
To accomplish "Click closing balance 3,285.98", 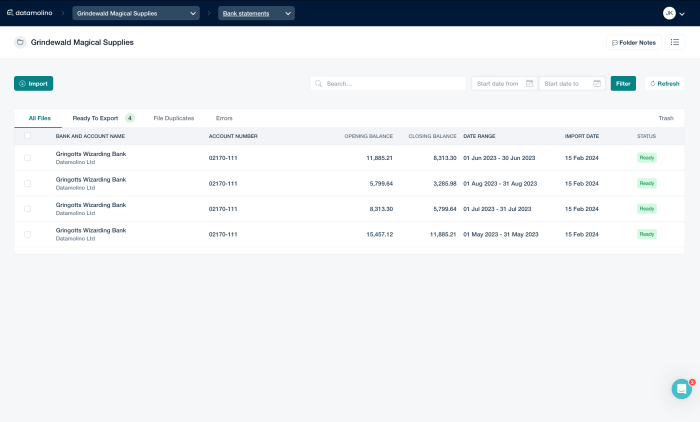I will [445, 184].
